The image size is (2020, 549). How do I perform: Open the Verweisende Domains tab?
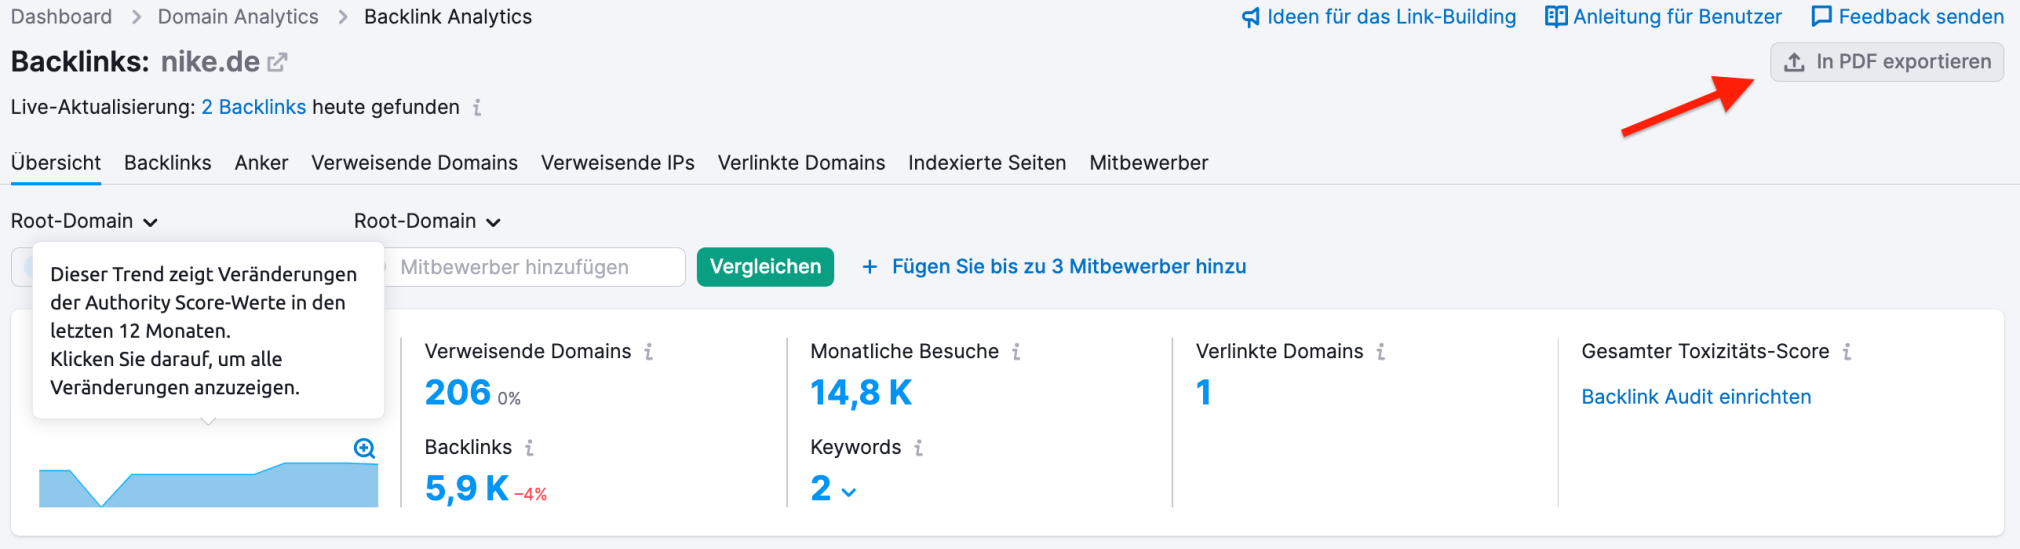[x=414, y=163]
